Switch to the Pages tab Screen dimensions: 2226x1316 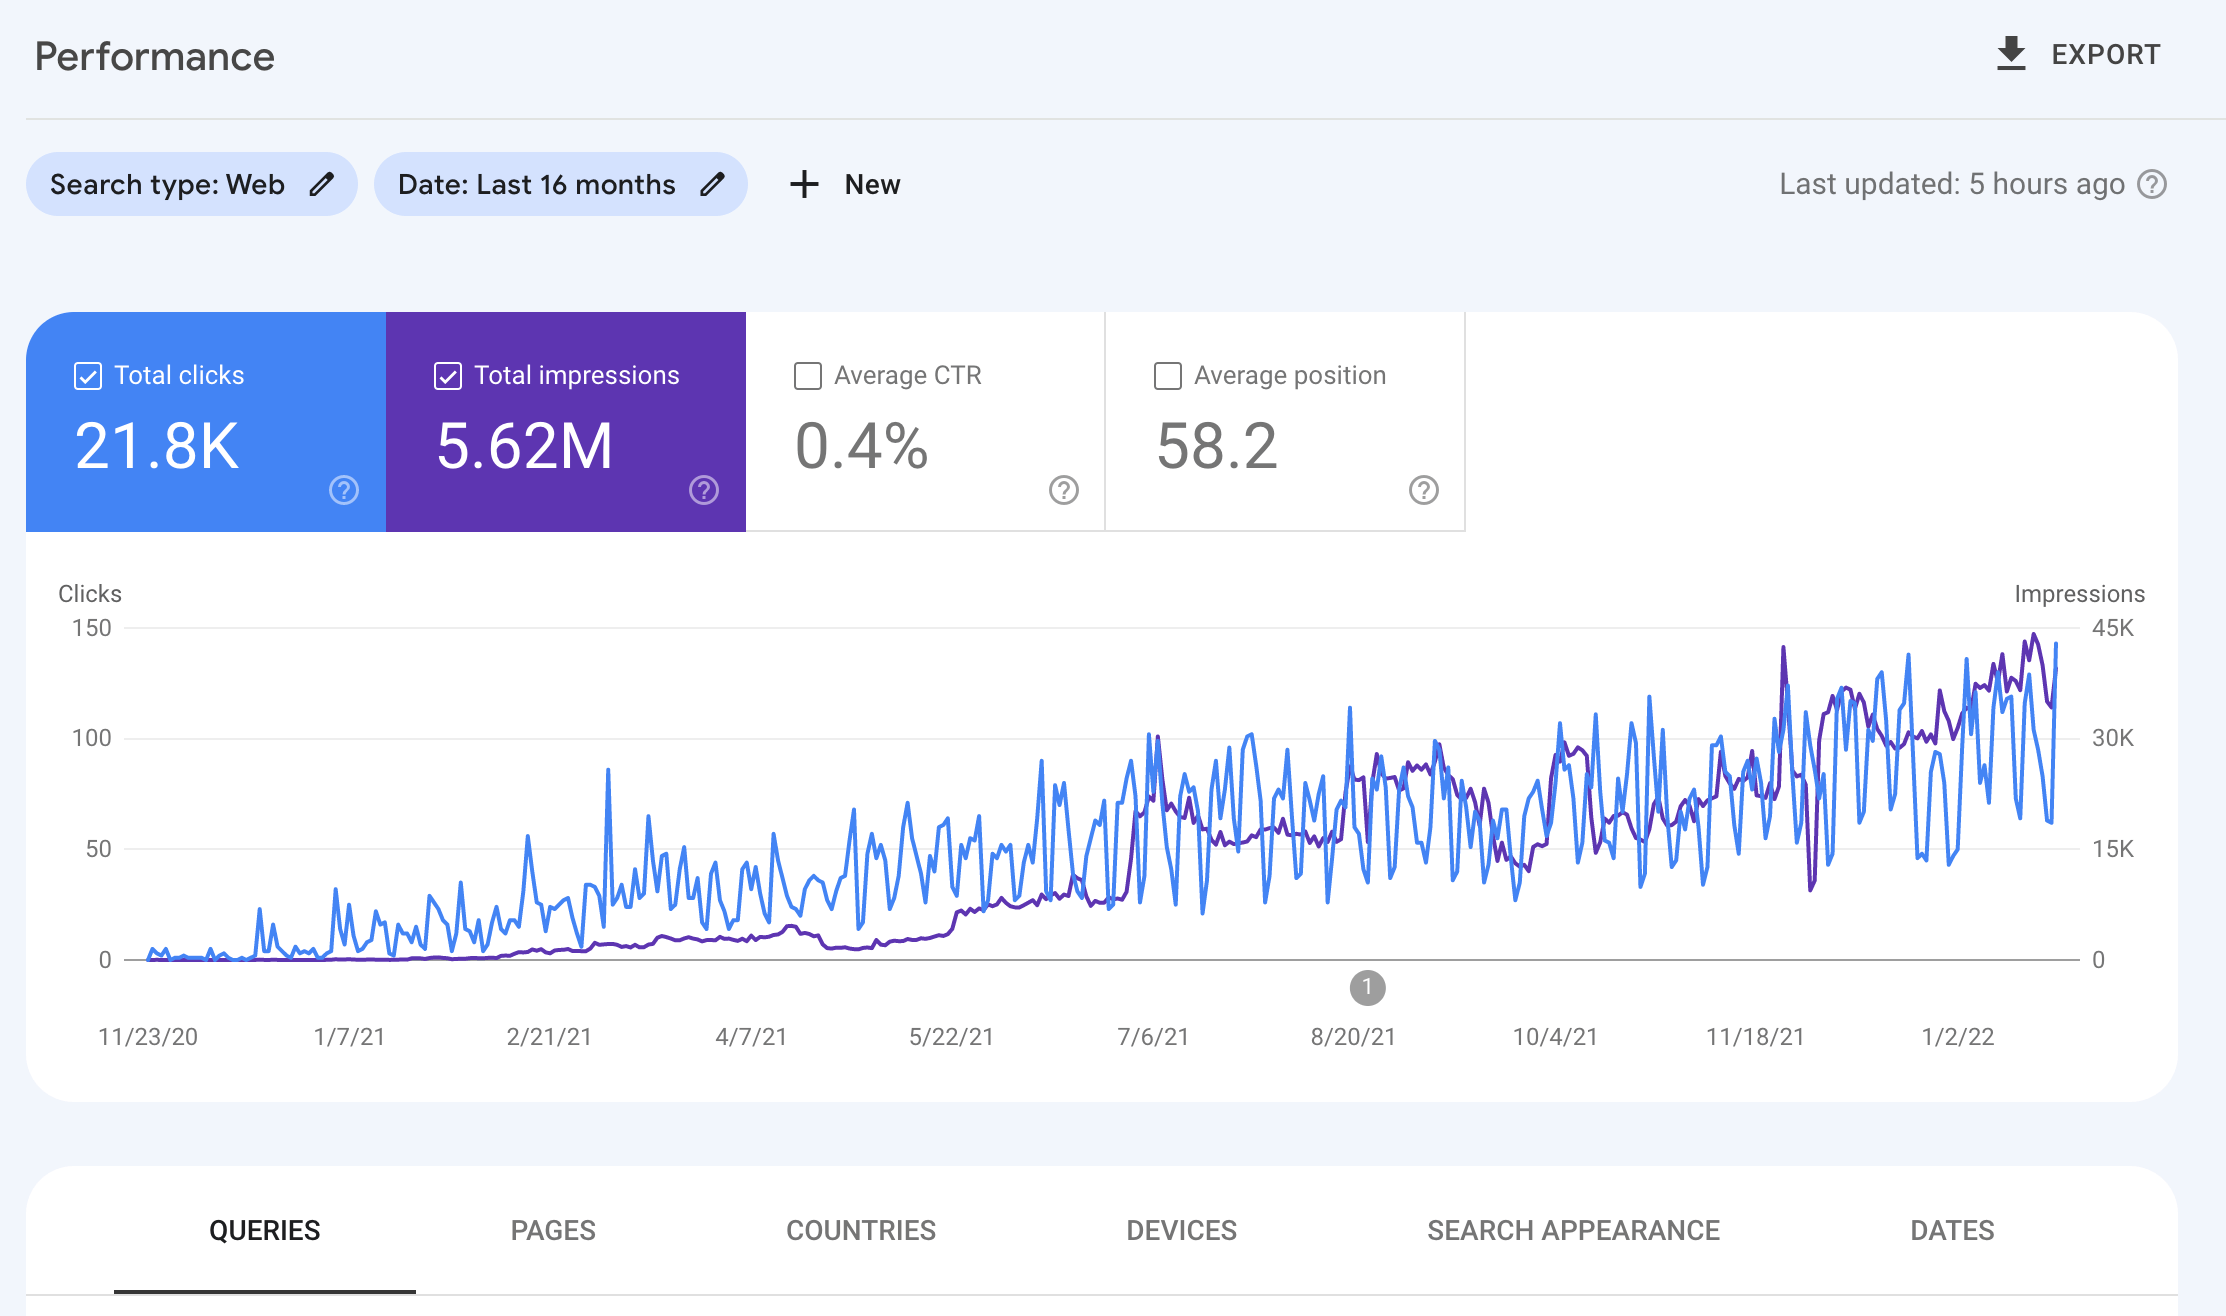[553, 1230]
